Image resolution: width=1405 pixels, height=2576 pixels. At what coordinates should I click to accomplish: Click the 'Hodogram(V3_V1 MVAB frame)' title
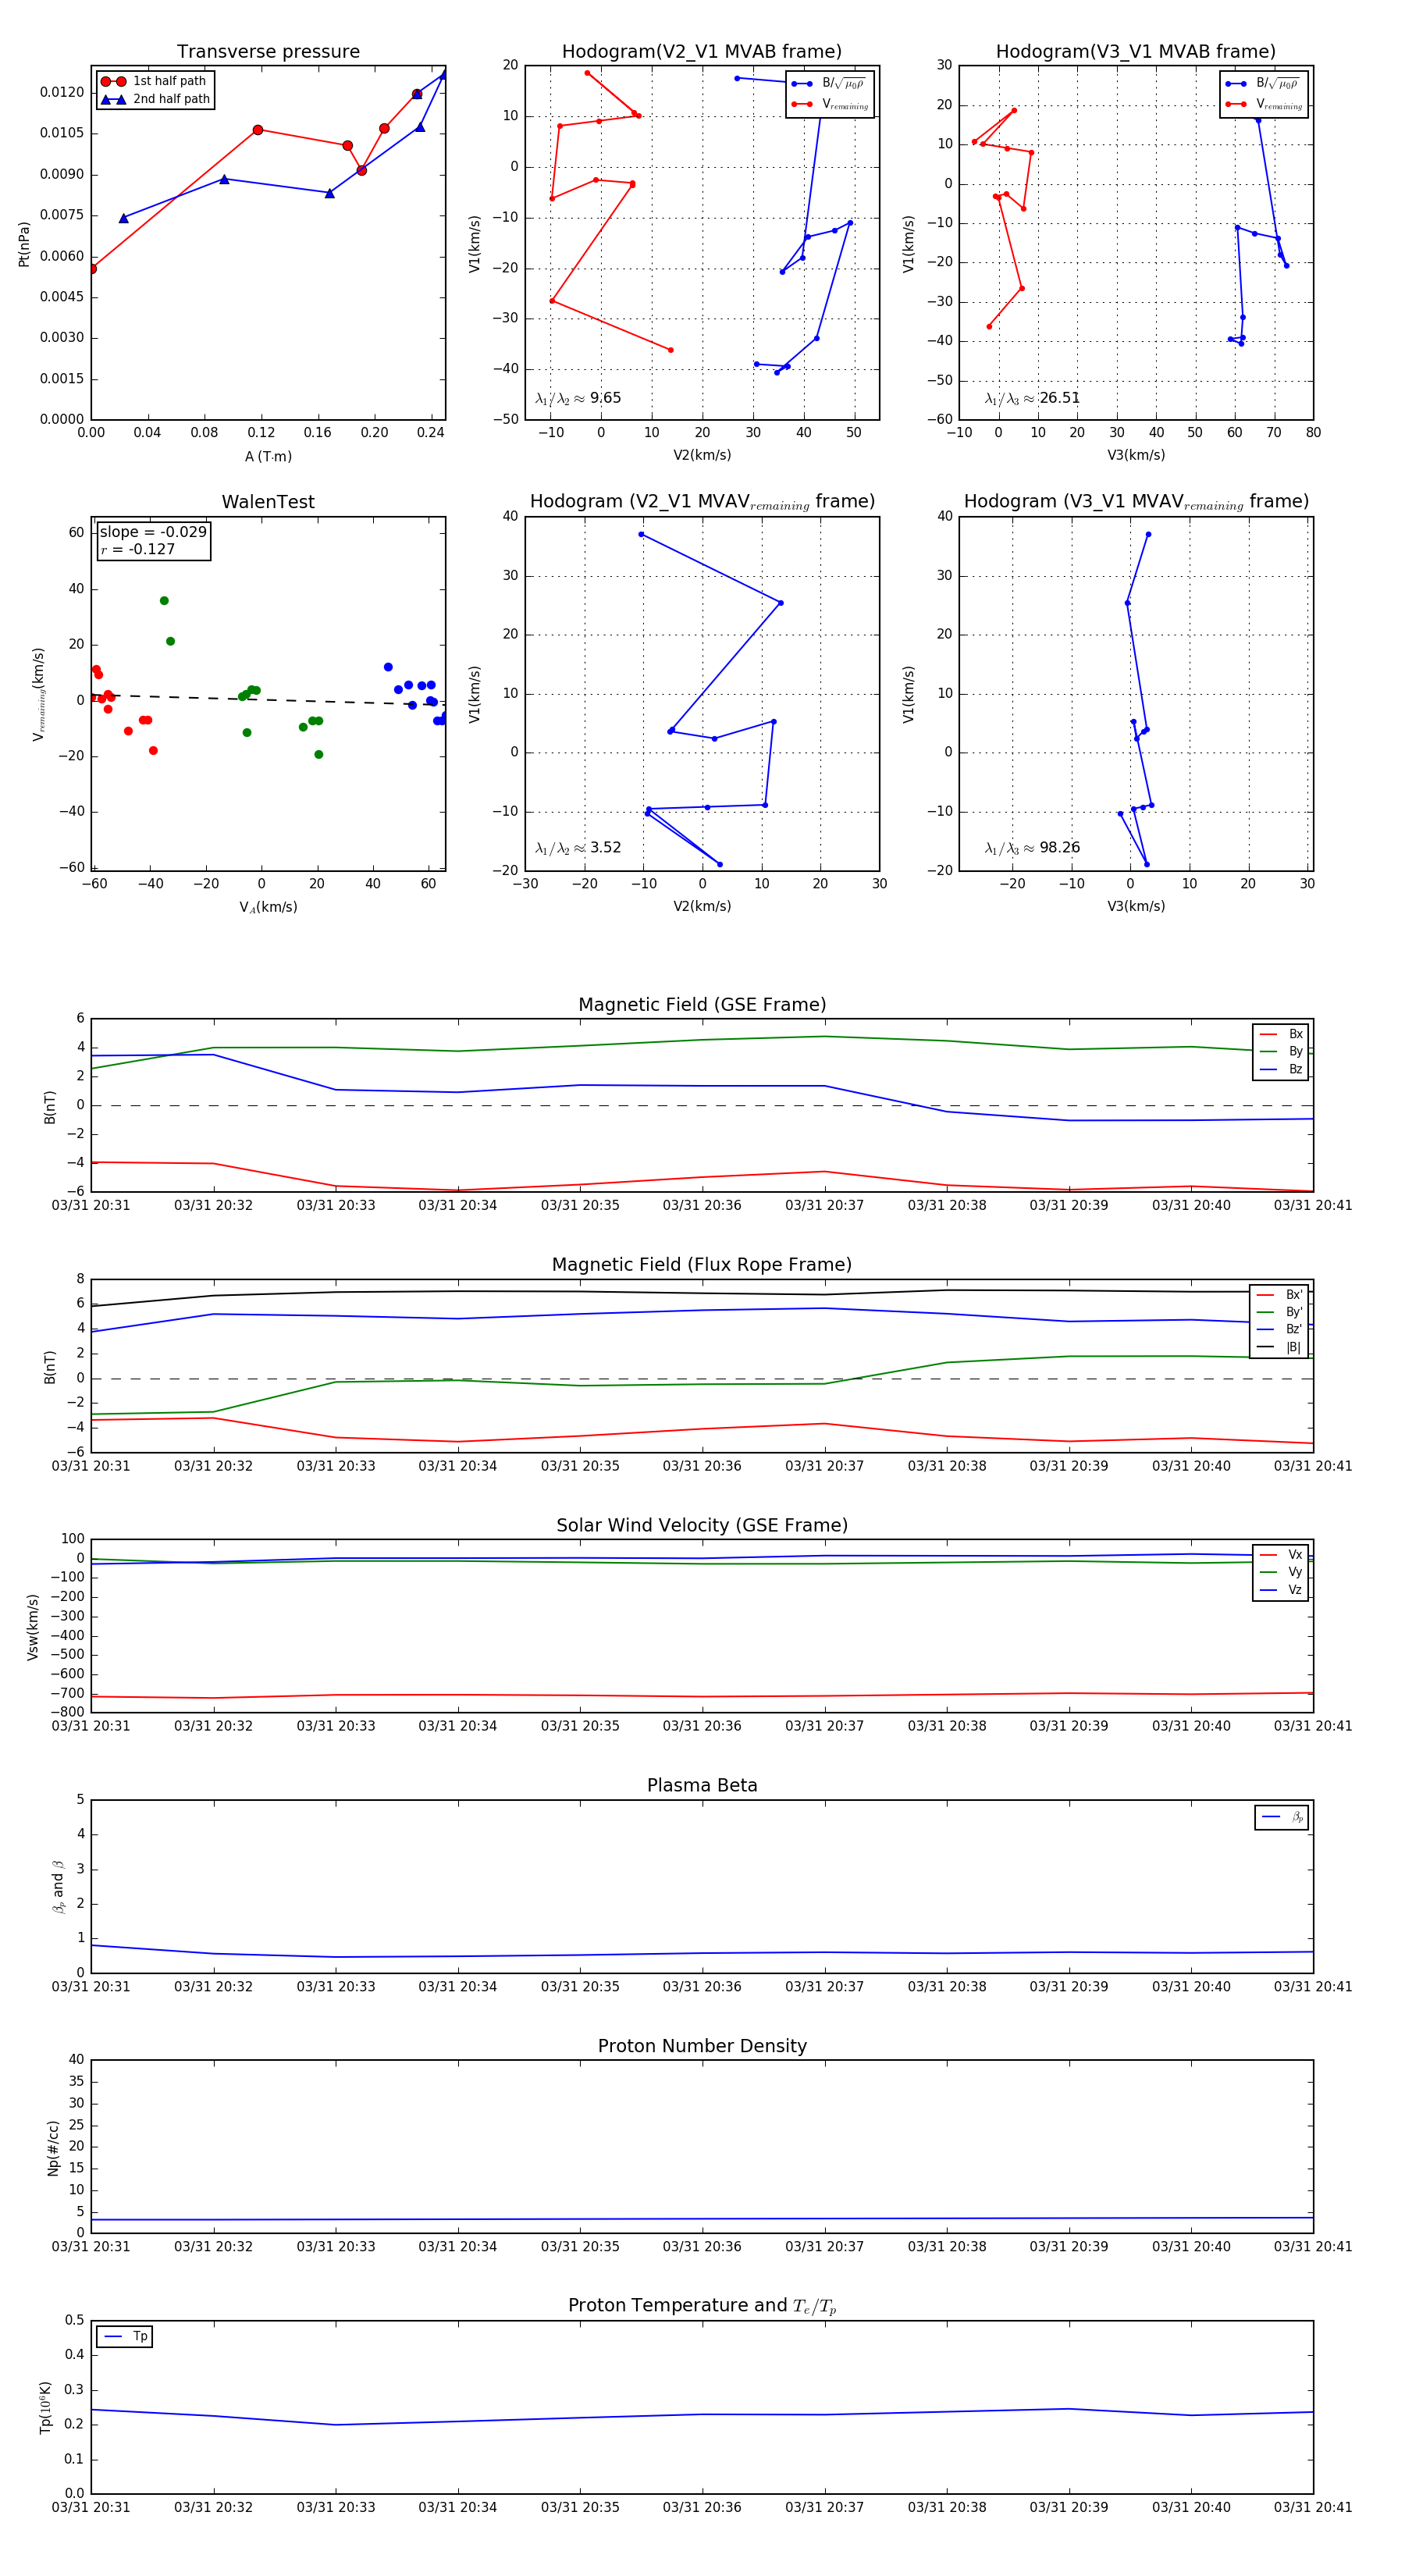(x=1136, y=52)
